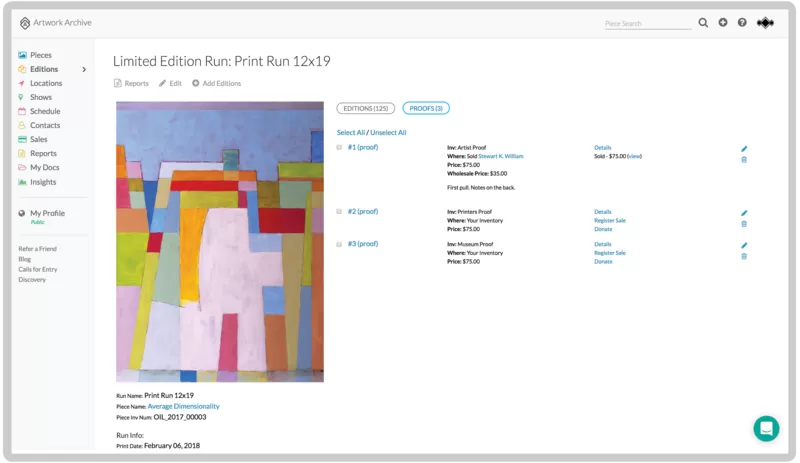
Task: Edit Museum Proof with pencil icon
Action: tap(744, 246)
